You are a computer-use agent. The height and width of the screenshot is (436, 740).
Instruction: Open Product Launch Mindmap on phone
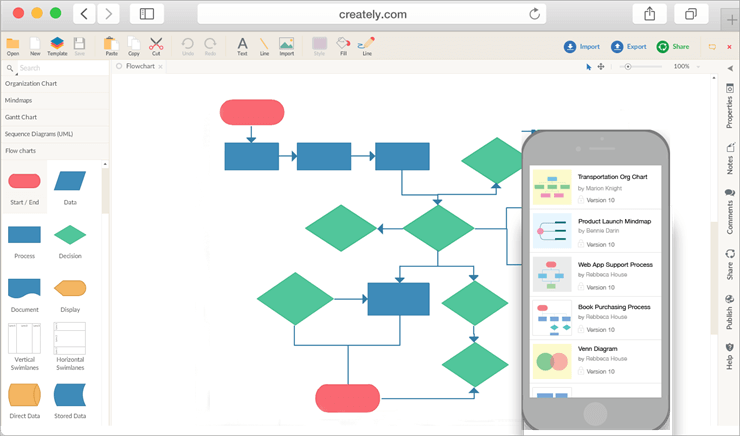pyautogui.click(x=596, y=231)
